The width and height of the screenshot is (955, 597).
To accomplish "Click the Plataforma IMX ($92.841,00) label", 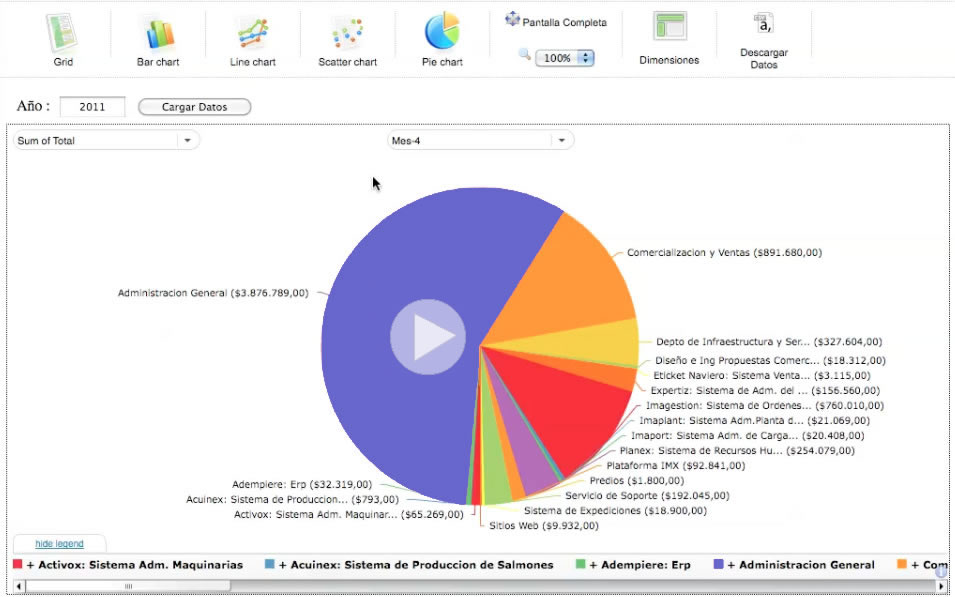I will coord(675,465).
